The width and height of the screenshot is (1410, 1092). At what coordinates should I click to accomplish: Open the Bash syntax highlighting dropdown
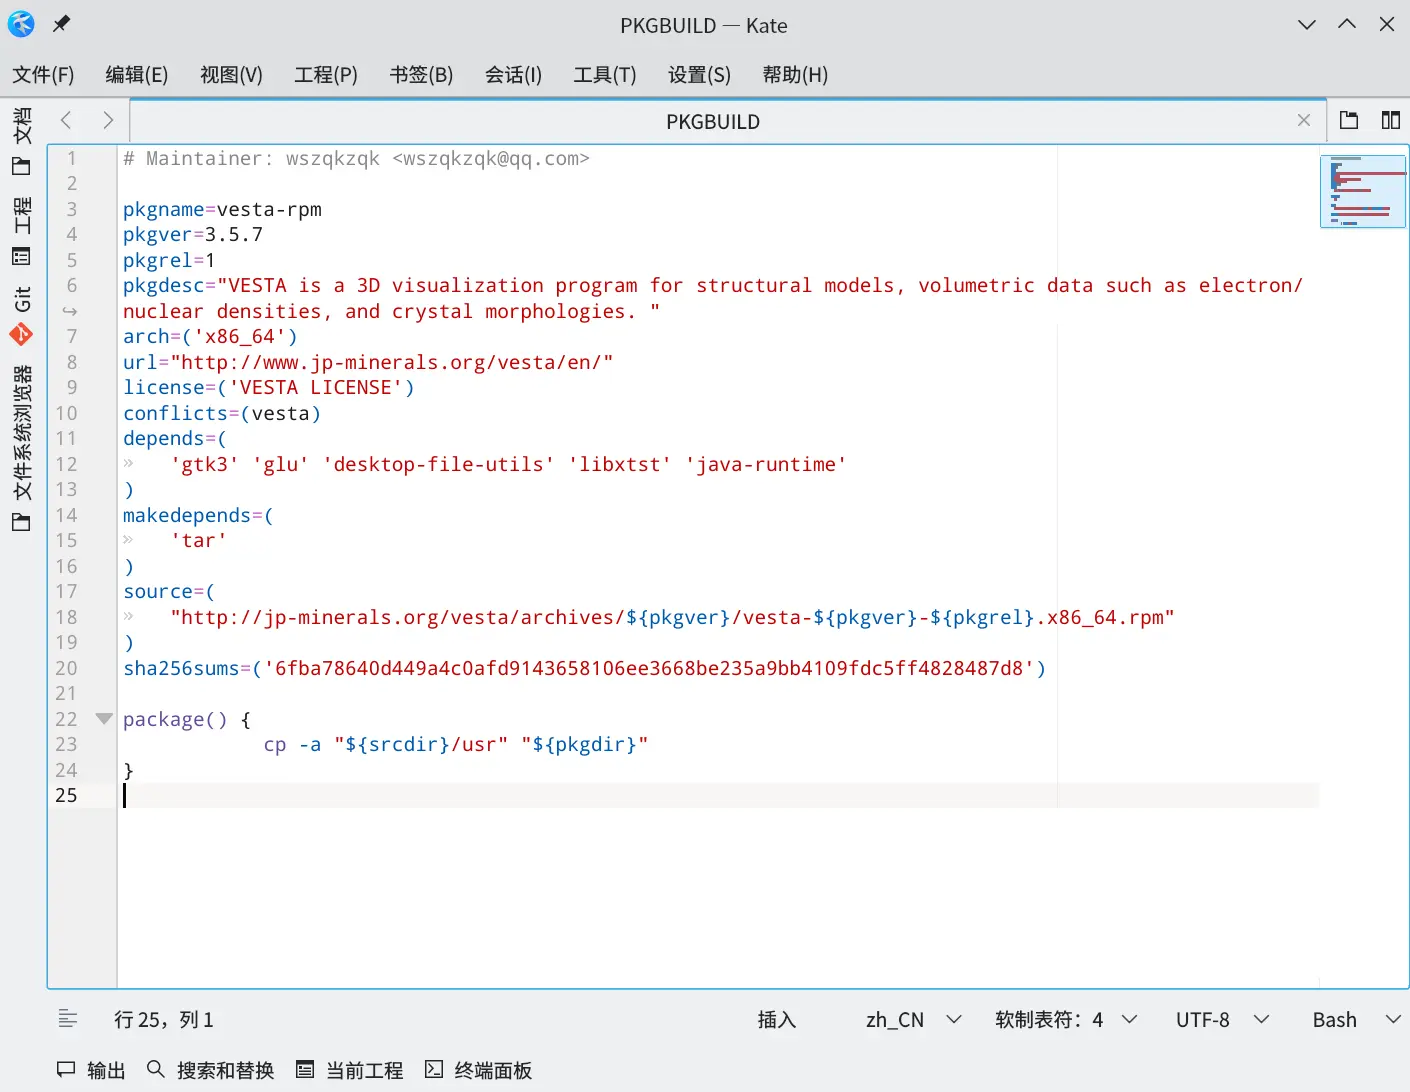pyautogui.click(x=1356, y=1019)
